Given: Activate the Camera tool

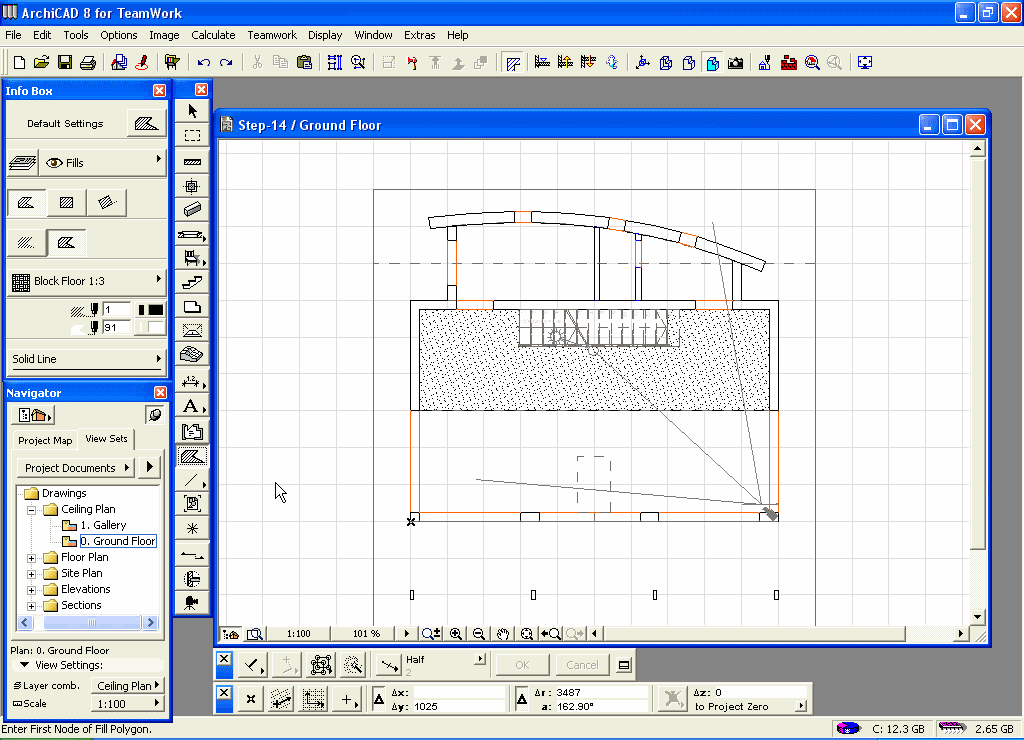Looking at the screenshot, I should point(193,602).
